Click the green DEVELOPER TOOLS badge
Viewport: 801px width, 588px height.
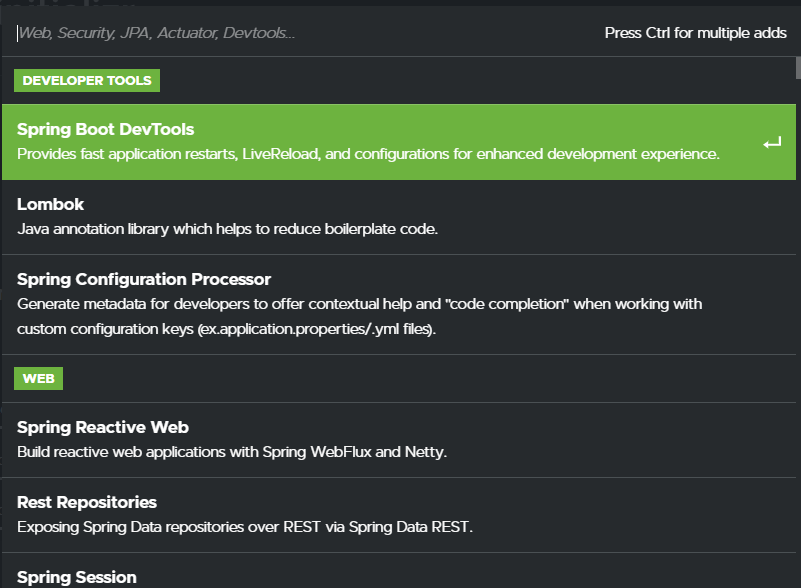(86, 80)
